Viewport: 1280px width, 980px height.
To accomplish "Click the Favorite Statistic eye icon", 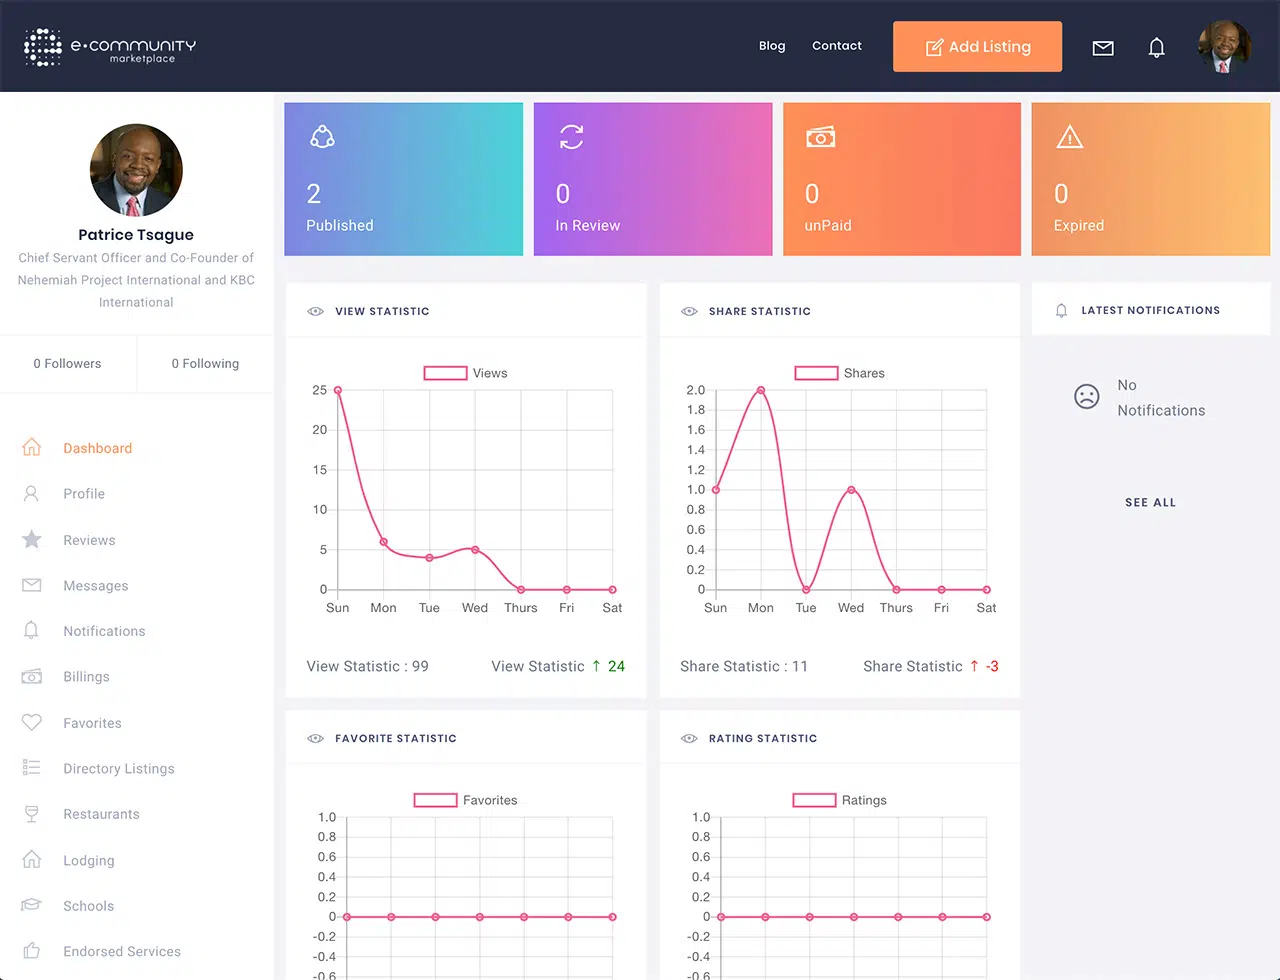I will tap(315, 738).
